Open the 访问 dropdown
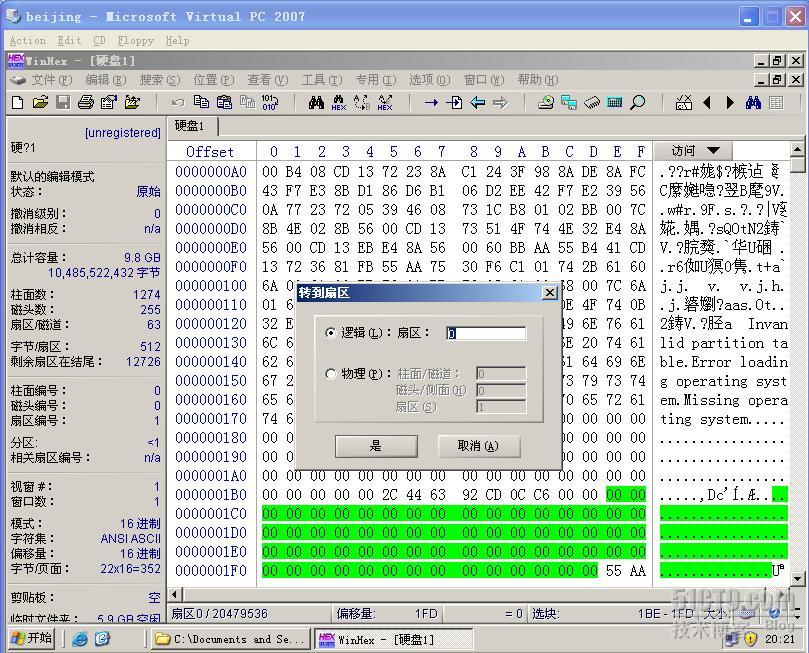Viewport: 809px width, 653px height. click(x=693, y=151)
